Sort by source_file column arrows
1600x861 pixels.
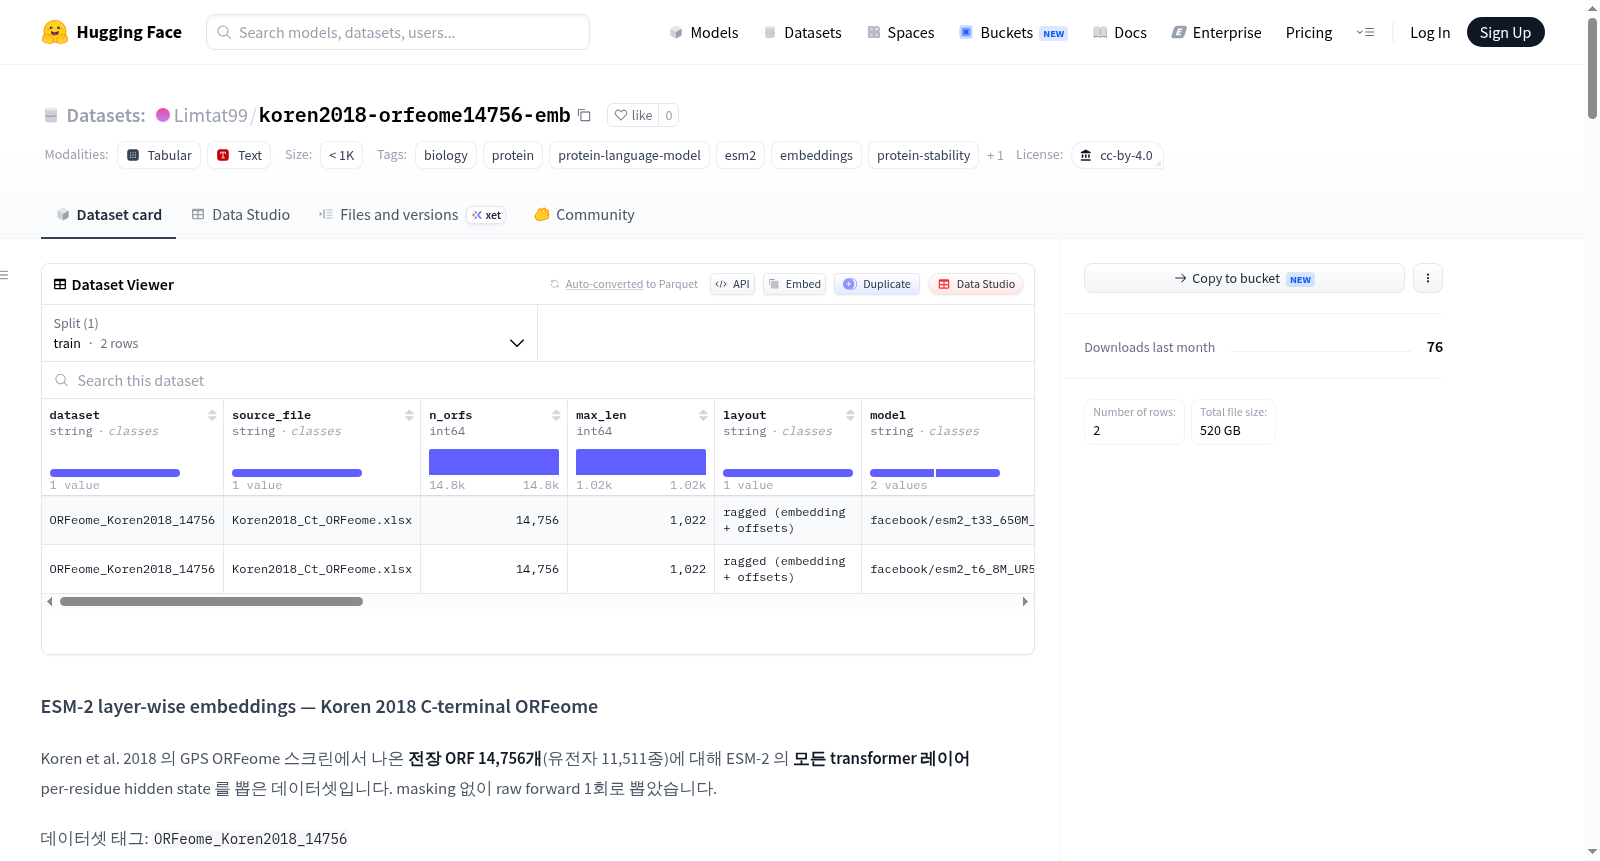[409, 415]
